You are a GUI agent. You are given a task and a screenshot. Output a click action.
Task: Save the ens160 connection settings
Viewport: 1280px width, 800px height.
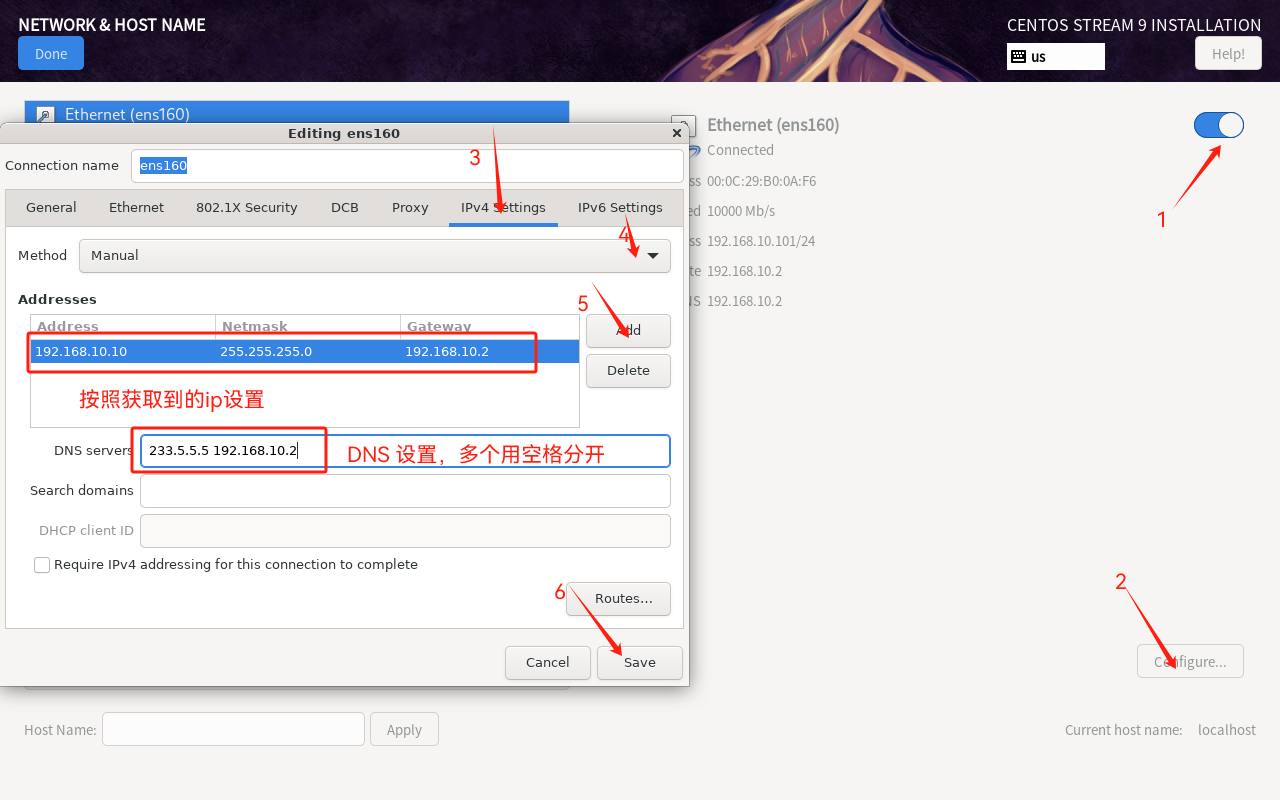(640, 663)
